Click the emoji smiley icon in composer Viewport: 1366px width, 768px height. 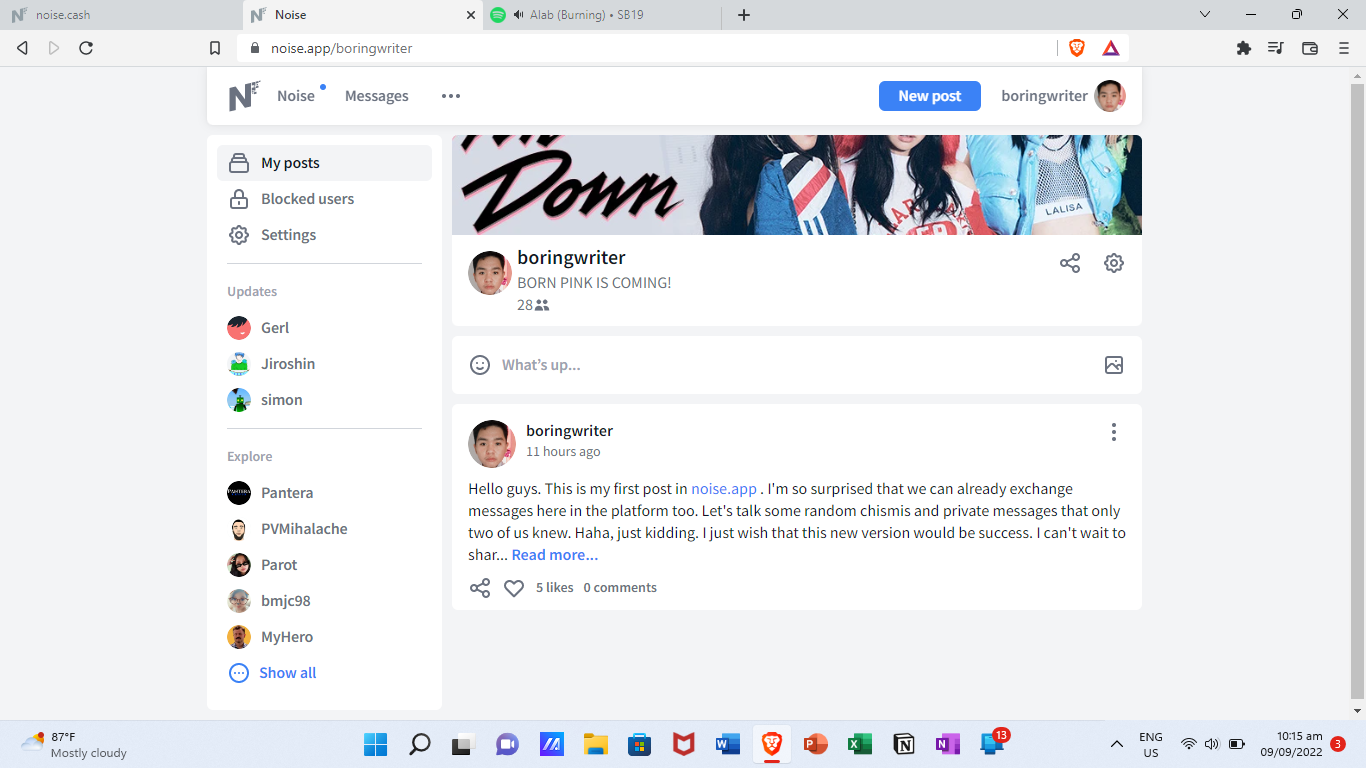coord(480,365)
